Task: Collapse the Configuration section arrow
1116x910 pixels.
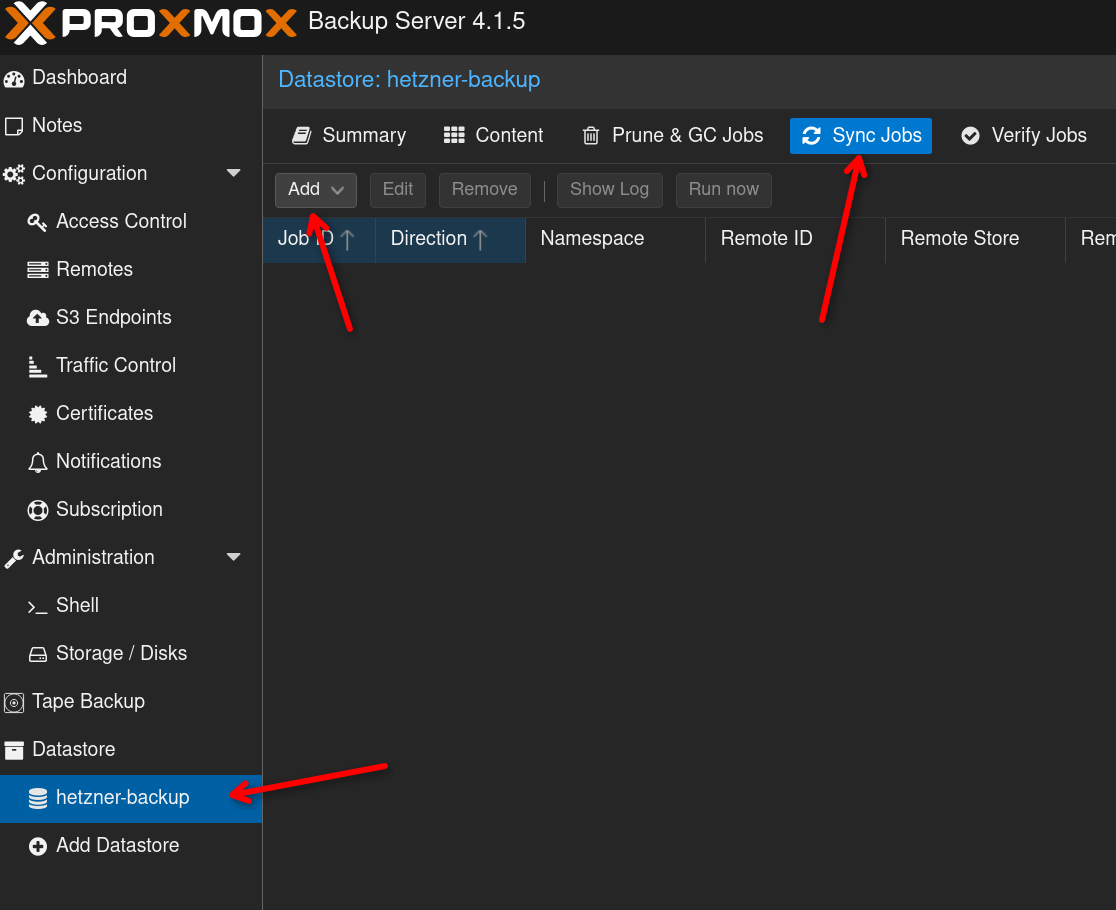Action: point(234,173)
